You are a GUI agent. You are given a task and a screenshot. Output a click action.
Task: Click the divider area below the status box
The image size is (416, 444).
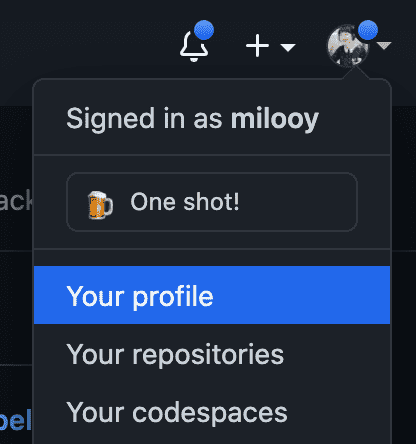coord(212,249)
